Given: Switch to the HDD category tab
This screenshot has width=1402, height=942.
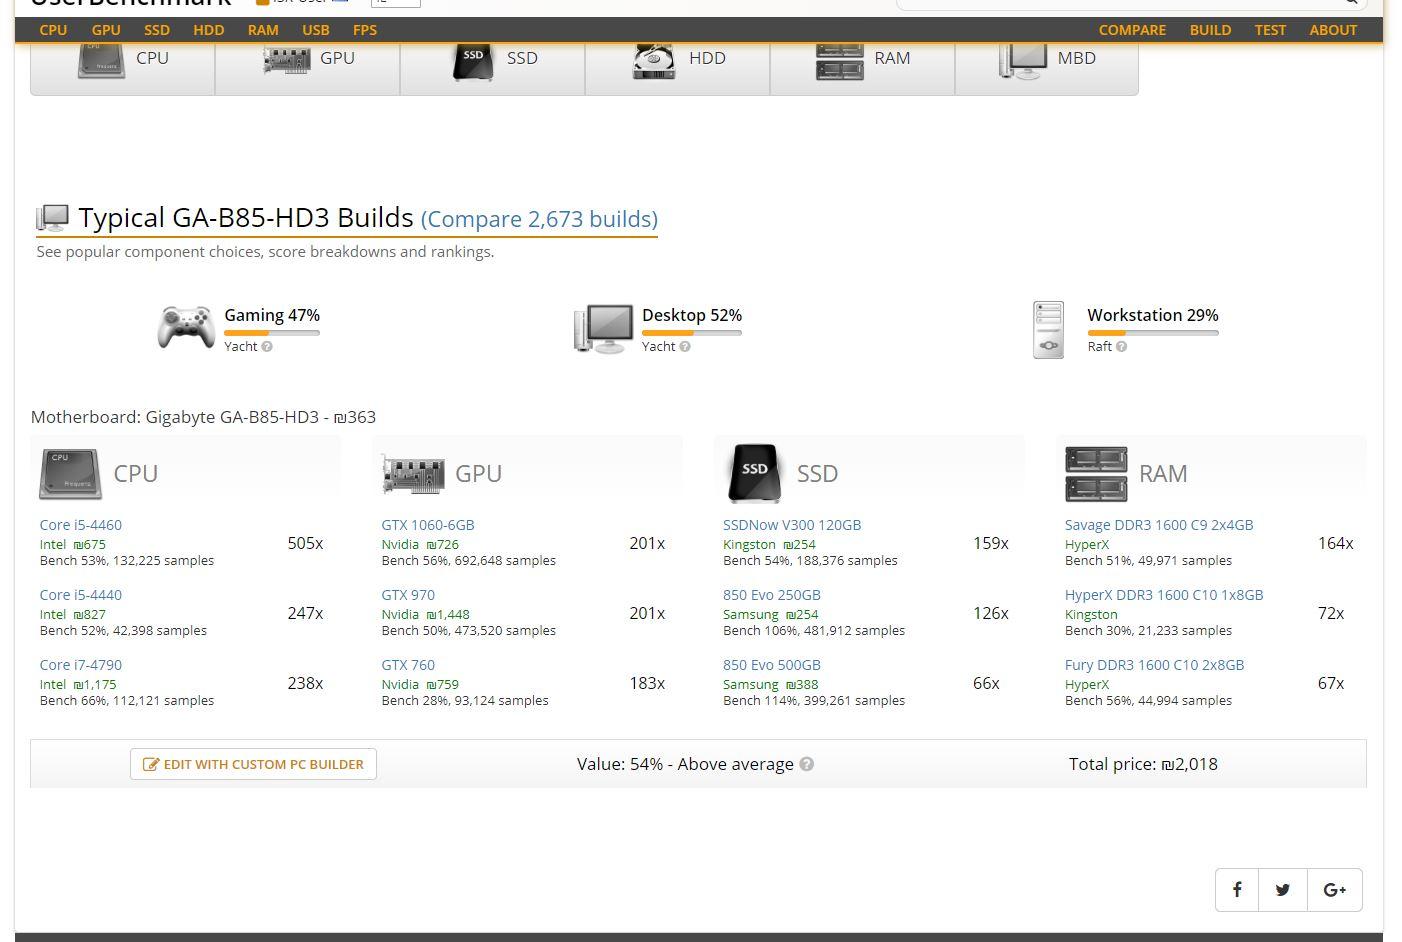Looking at the screenshot, I should click(x=678, y=60).
